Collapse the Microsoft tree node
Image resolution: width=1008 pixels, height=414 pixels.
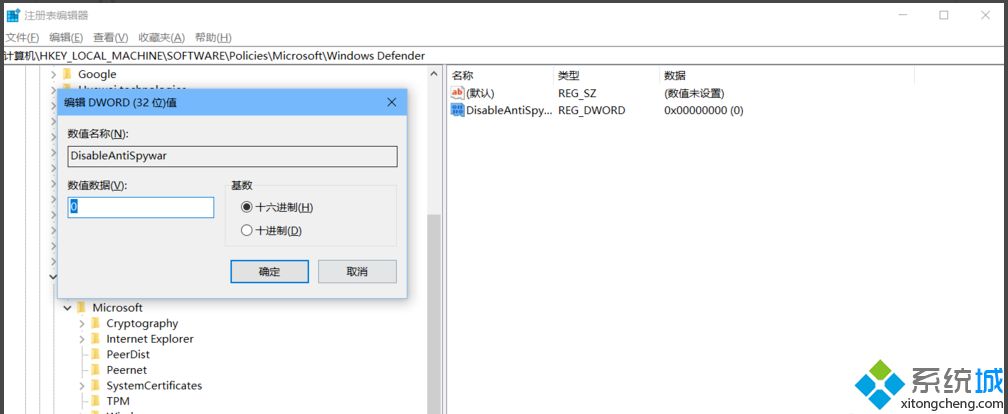68,308
